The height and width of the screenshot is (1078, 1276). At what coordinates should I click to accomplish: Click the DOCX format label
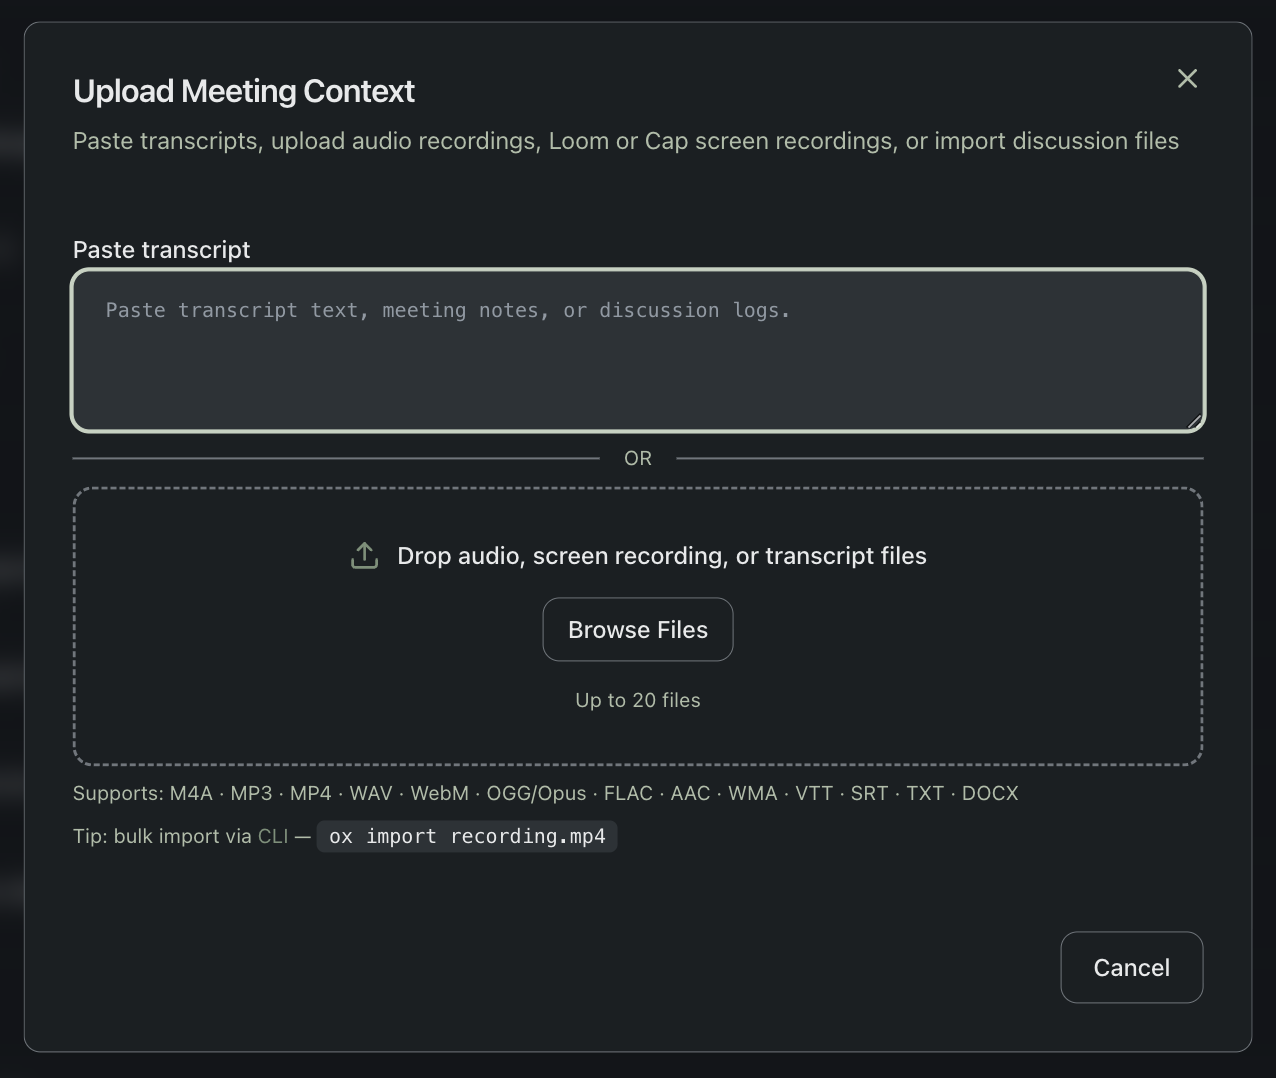coord(990,793)
